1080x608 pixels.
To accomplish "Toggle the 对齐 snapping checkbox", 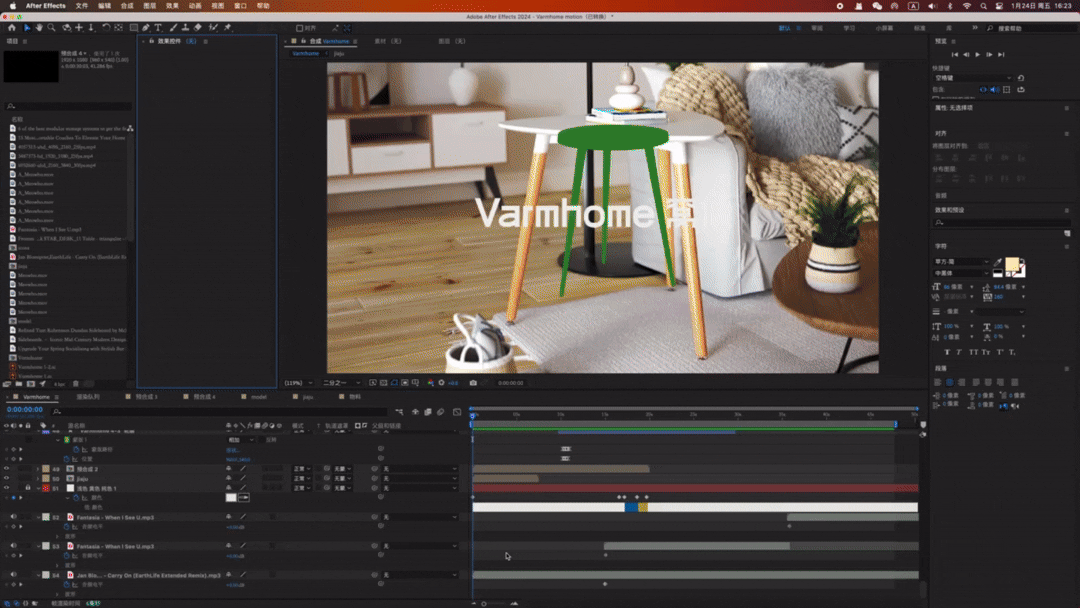I will click(300, 28).
